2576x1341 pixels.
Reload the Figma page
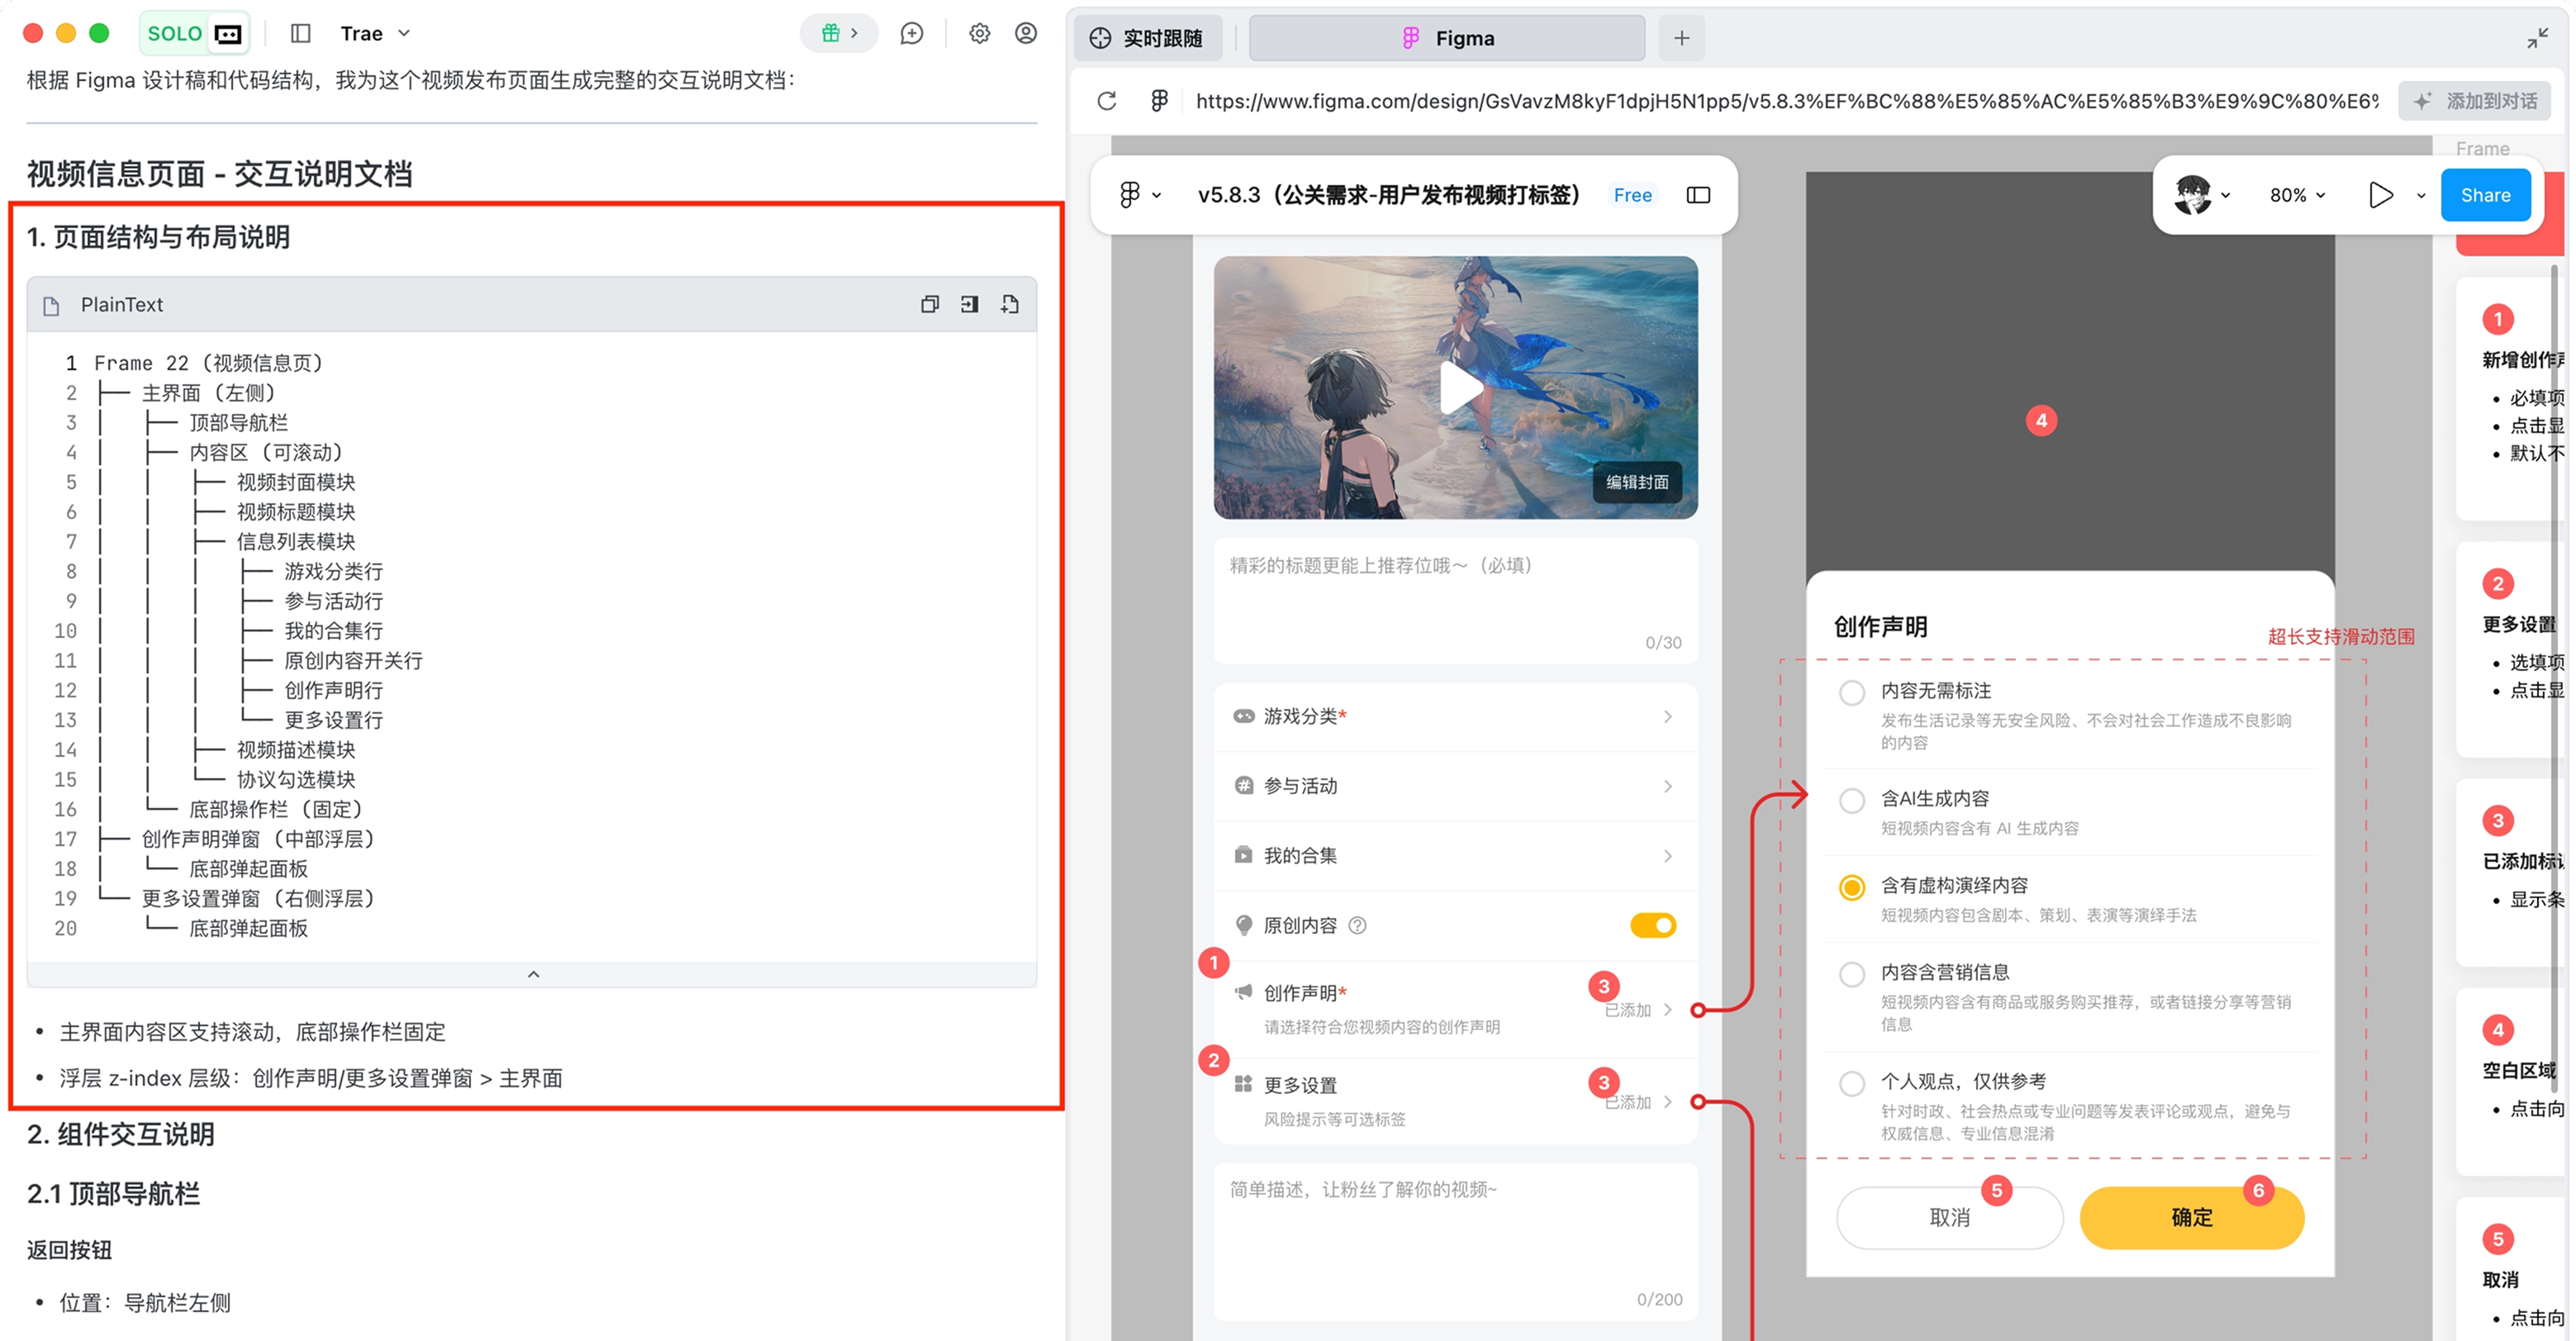pyautogui.click(x=1107, y=101)
